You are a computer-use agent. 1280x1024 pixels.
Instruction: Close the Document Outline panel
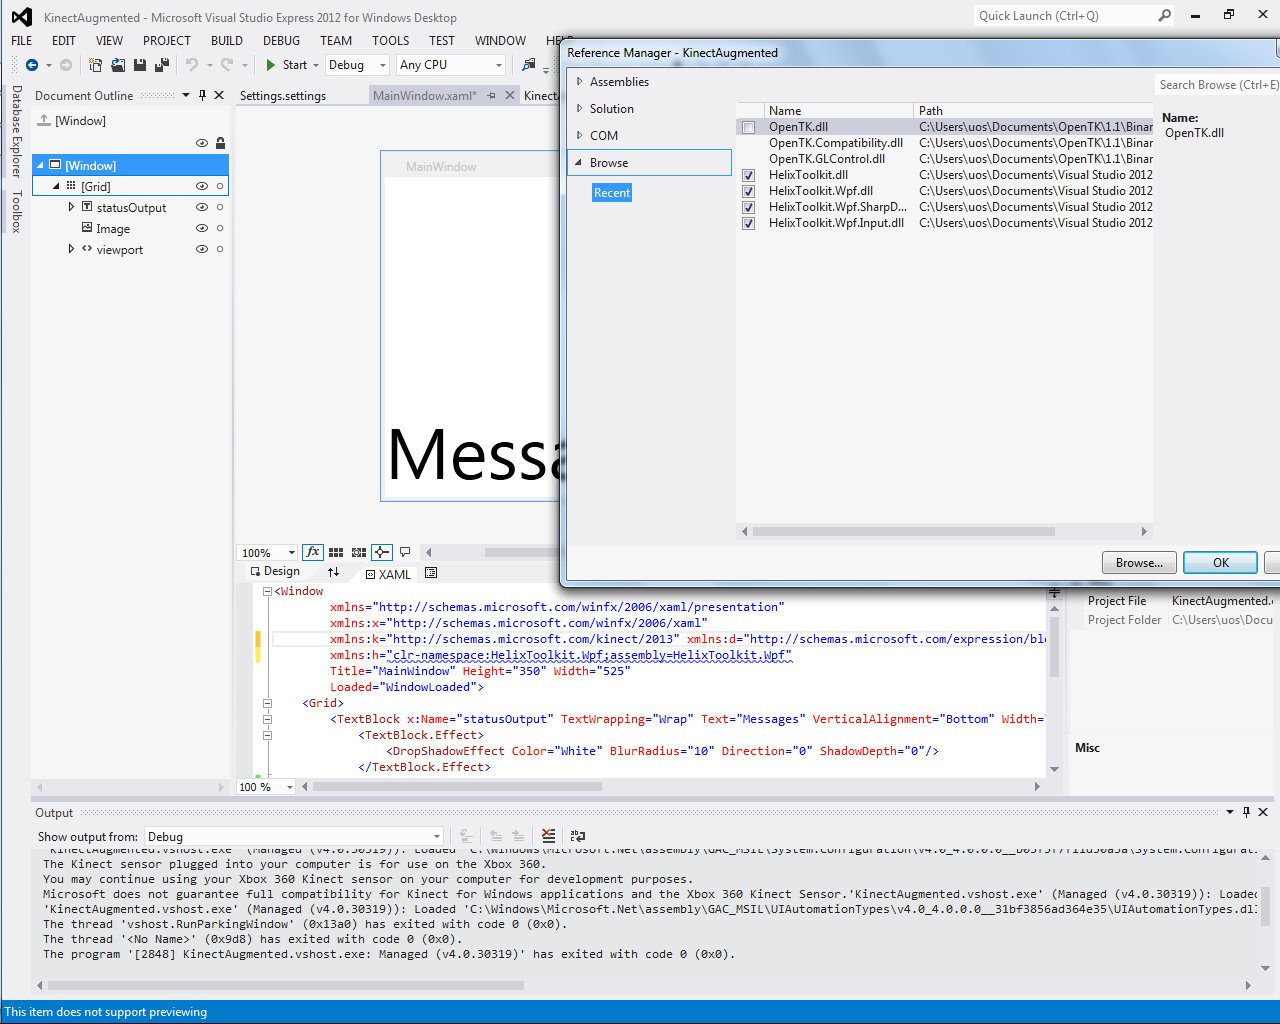(x=220, y=95)
